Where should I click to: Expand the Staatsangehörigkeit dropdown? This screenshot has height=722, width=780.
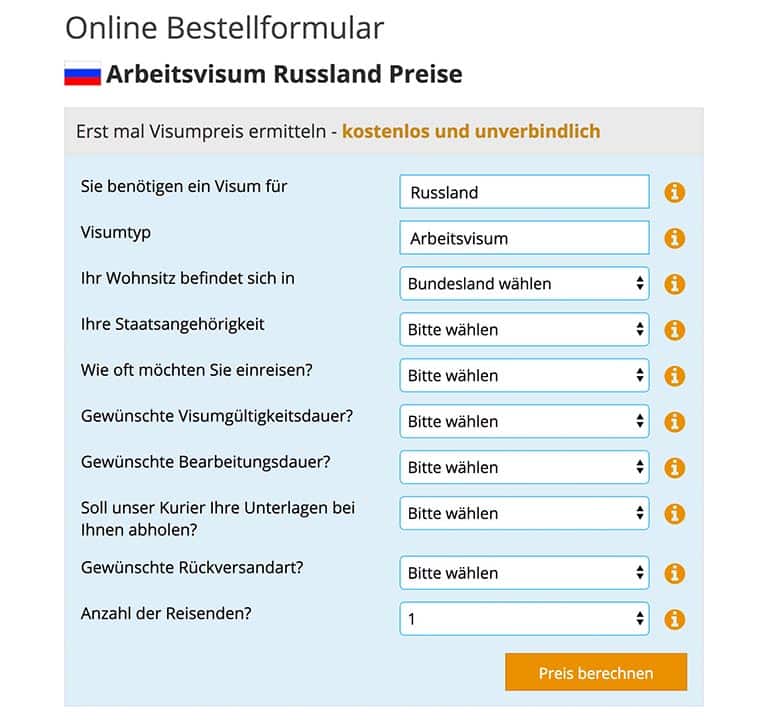coord(524,329)
